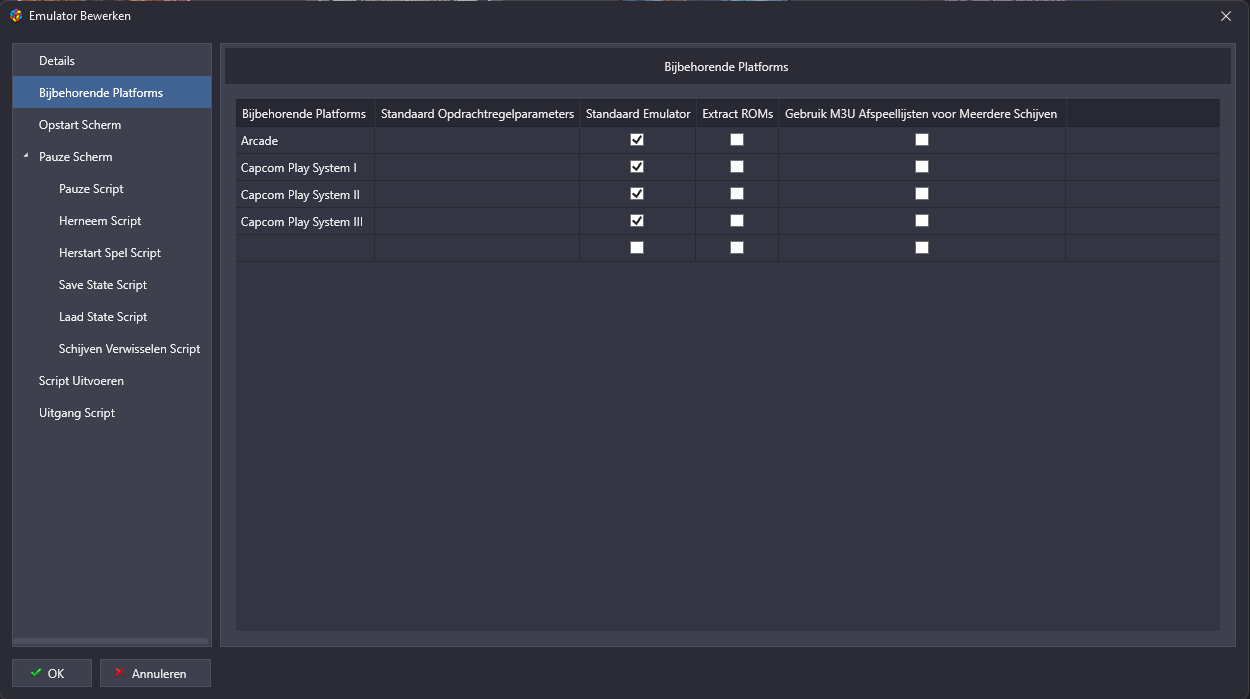Enable Extract ROMs for Arcade
This screenshot has width=1250, height=699.
pyautogui.click(x=737, y=140)
